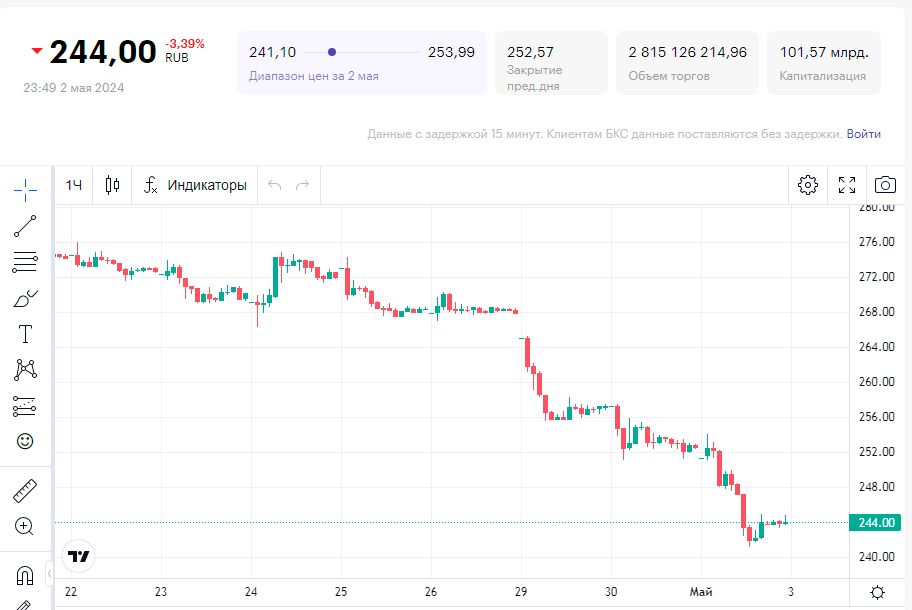Open the candlestick chart style menu
Image resolution: width=912 pixels, height=610 pixels.
[112, 185]
